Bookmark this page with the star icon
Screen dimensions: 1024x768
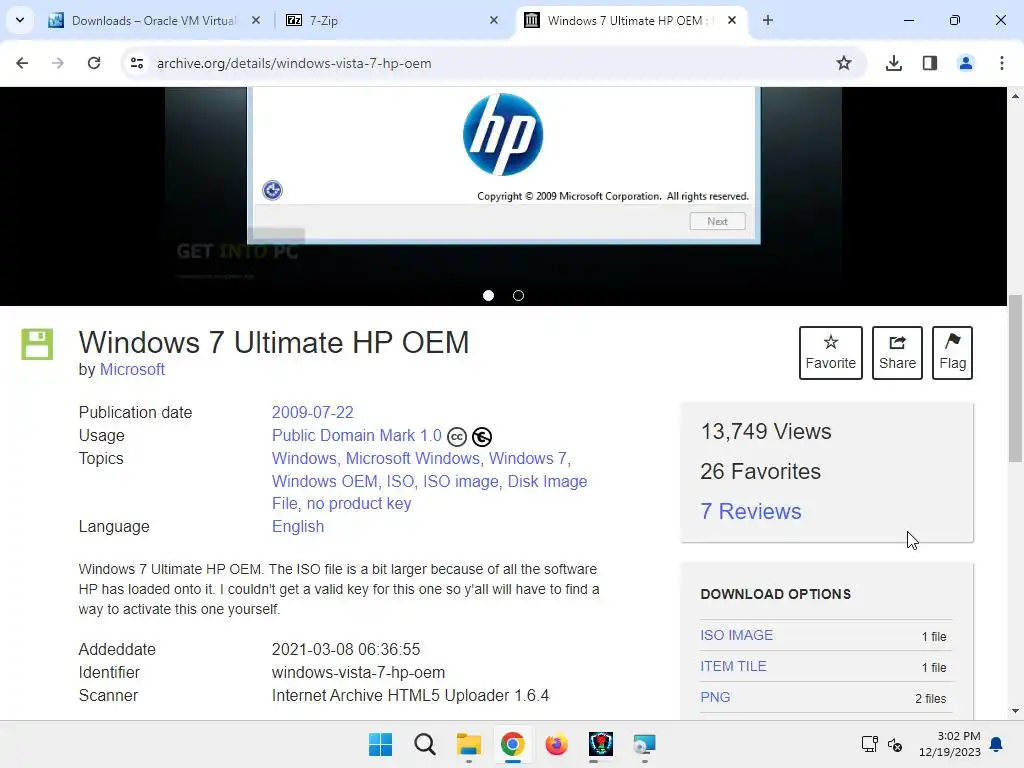tap(844, 63)
